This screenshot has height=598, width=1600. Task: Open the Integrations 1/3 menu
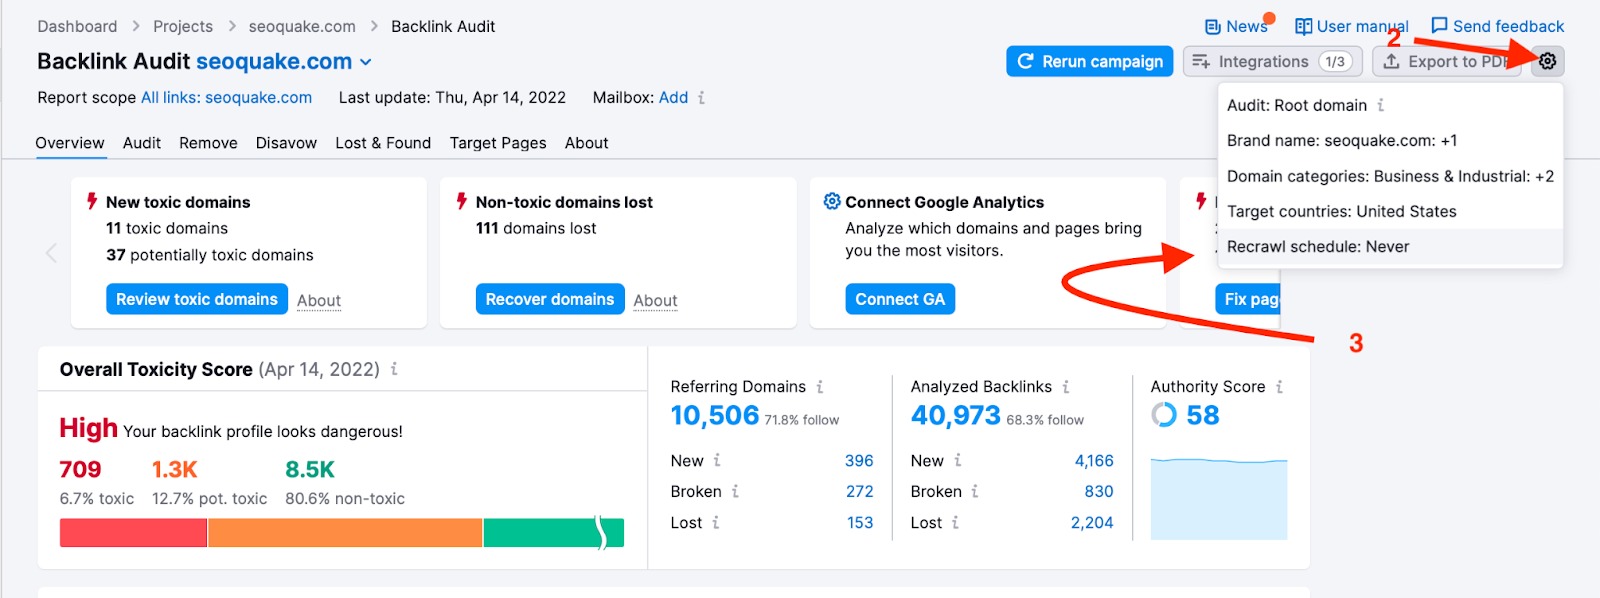1272,61
